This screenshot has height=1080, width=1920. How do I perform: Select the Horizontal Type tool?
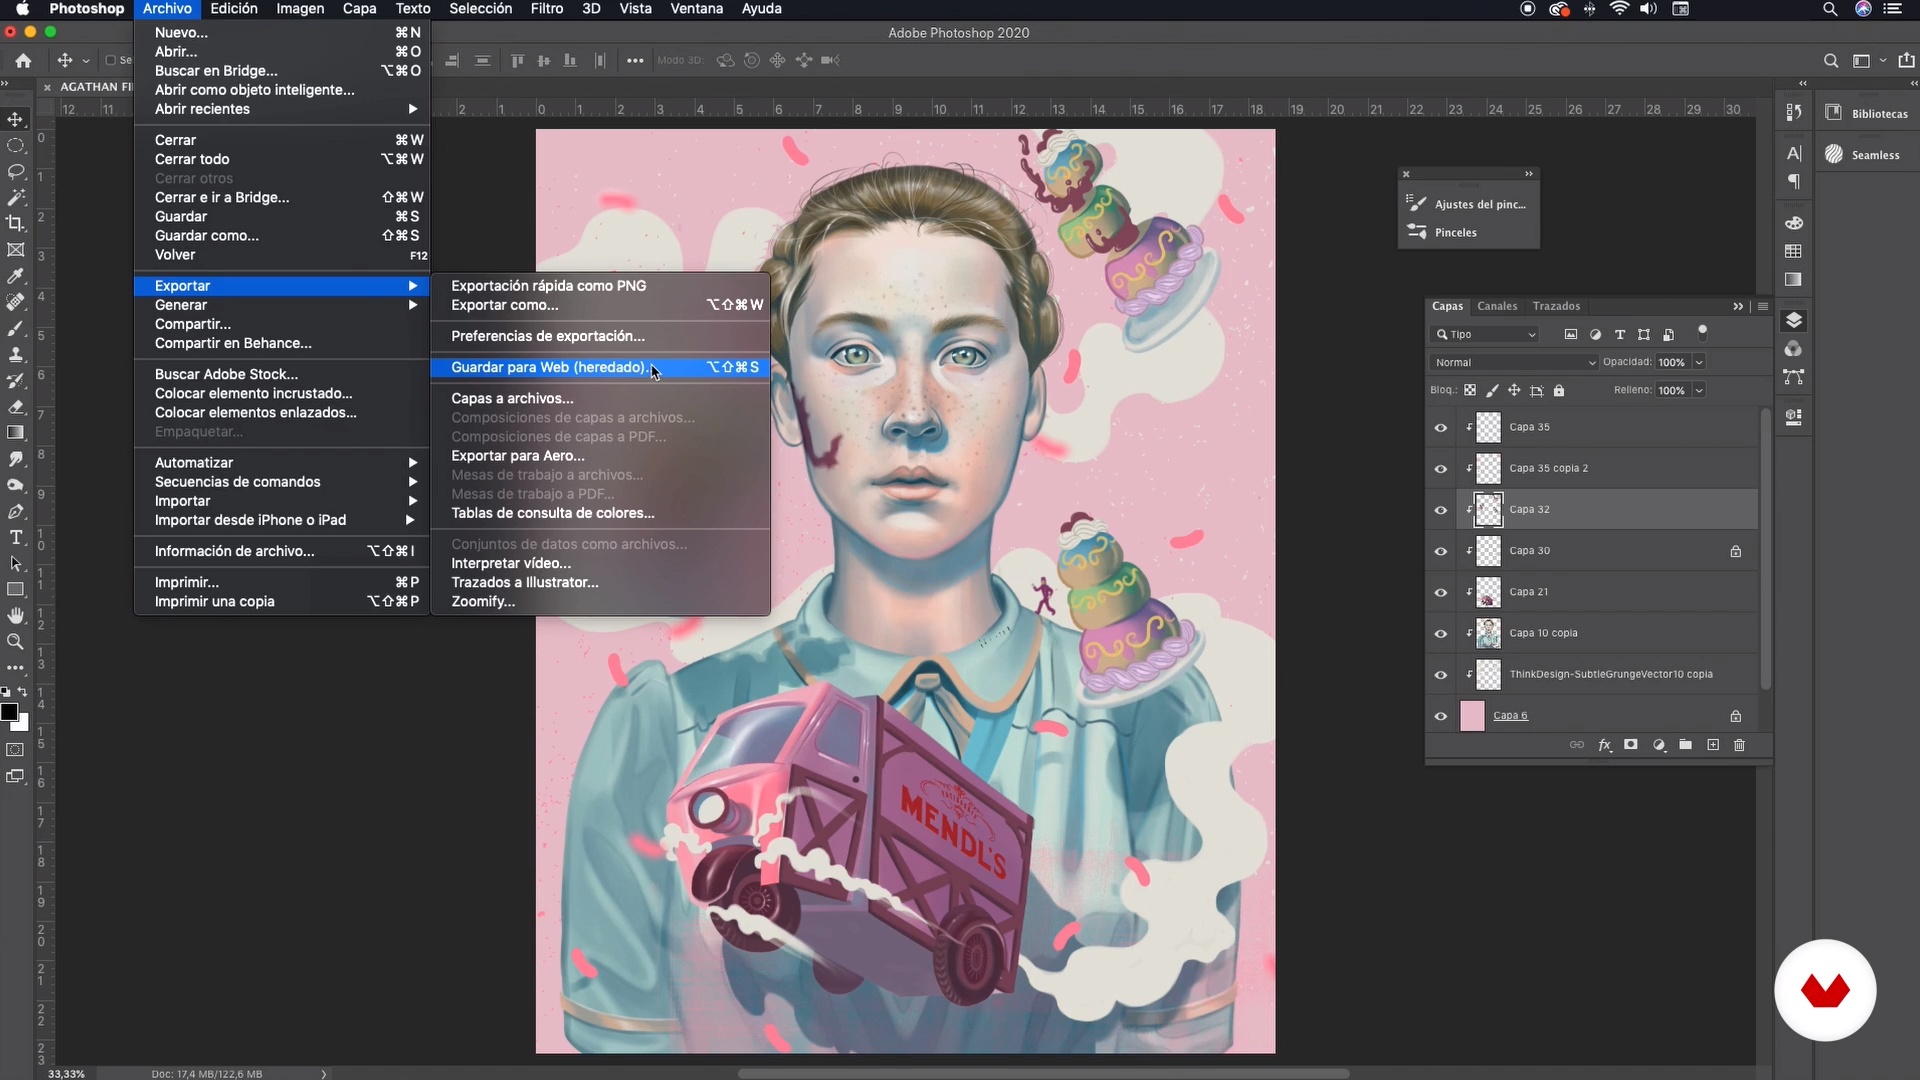(16, 537)
